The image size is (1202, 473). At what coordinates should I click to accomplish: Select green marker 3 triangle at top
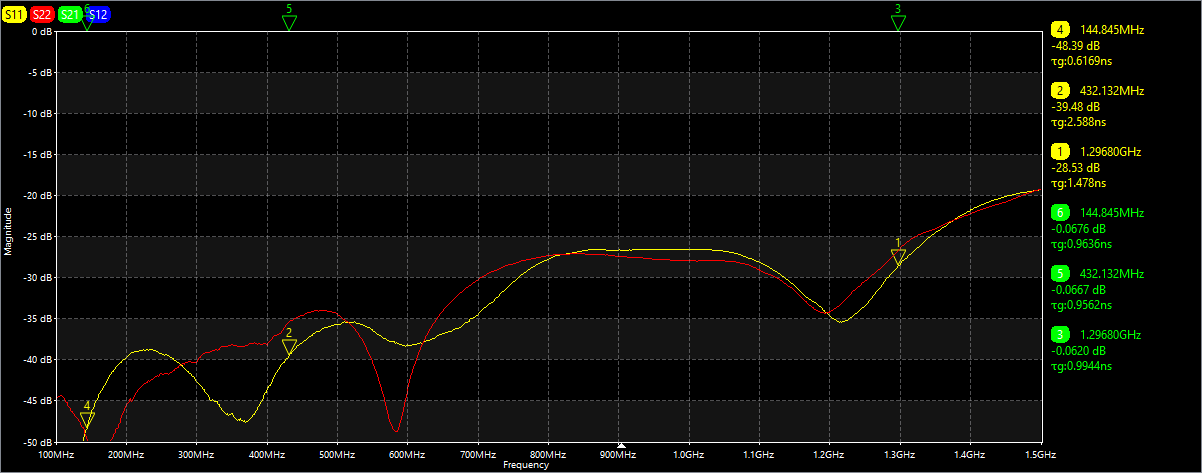pyautogui.click(x=898, y=22)
